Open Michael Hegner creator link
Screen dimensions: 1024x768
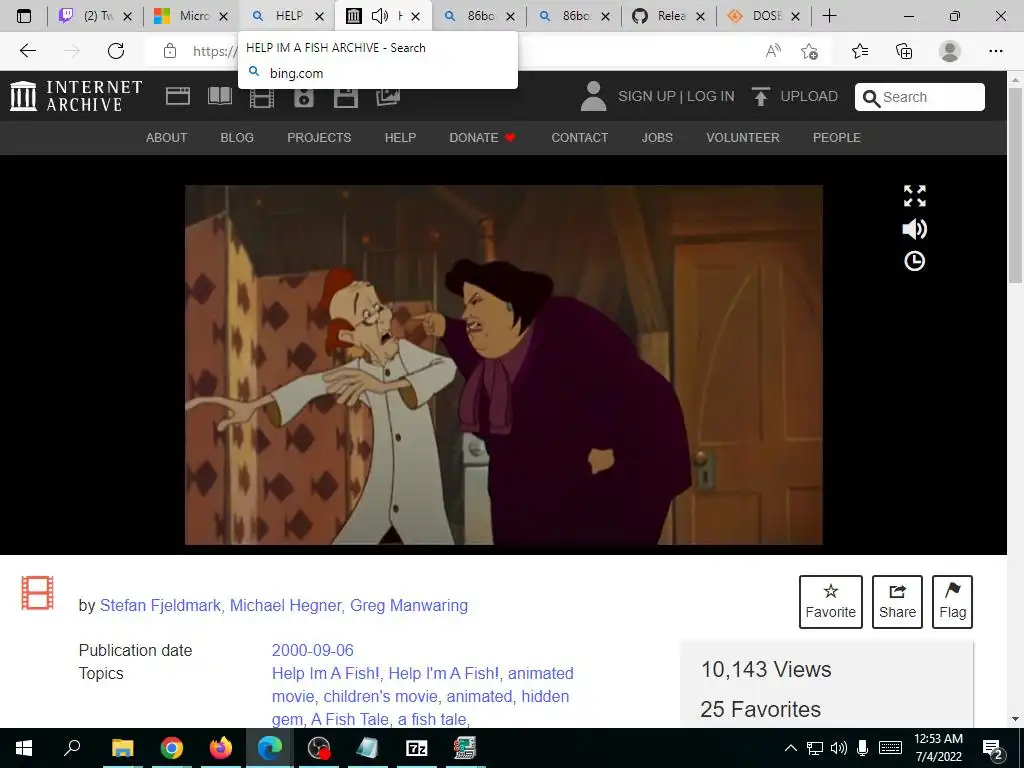point(285,605)
